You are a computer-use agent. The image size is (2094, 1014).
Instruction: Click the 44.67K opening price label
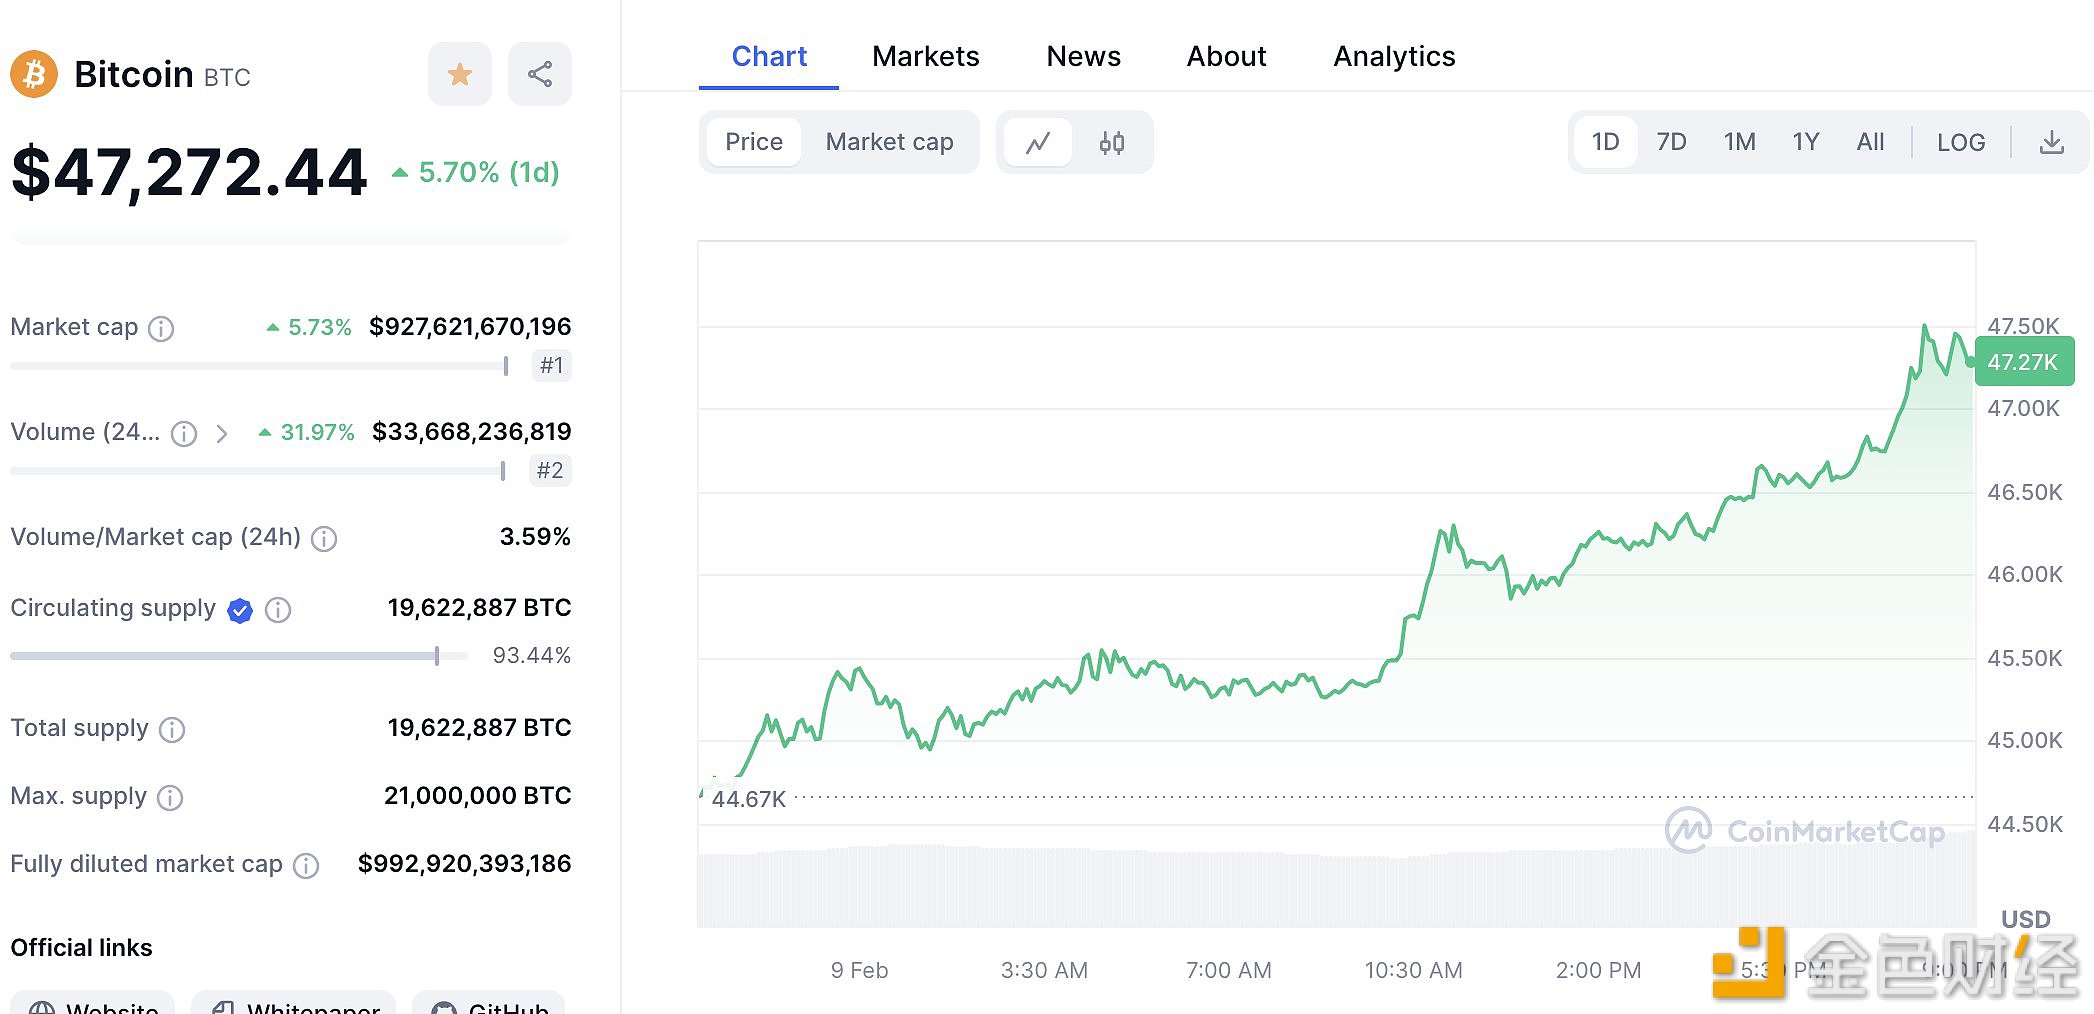click(748, 799)
